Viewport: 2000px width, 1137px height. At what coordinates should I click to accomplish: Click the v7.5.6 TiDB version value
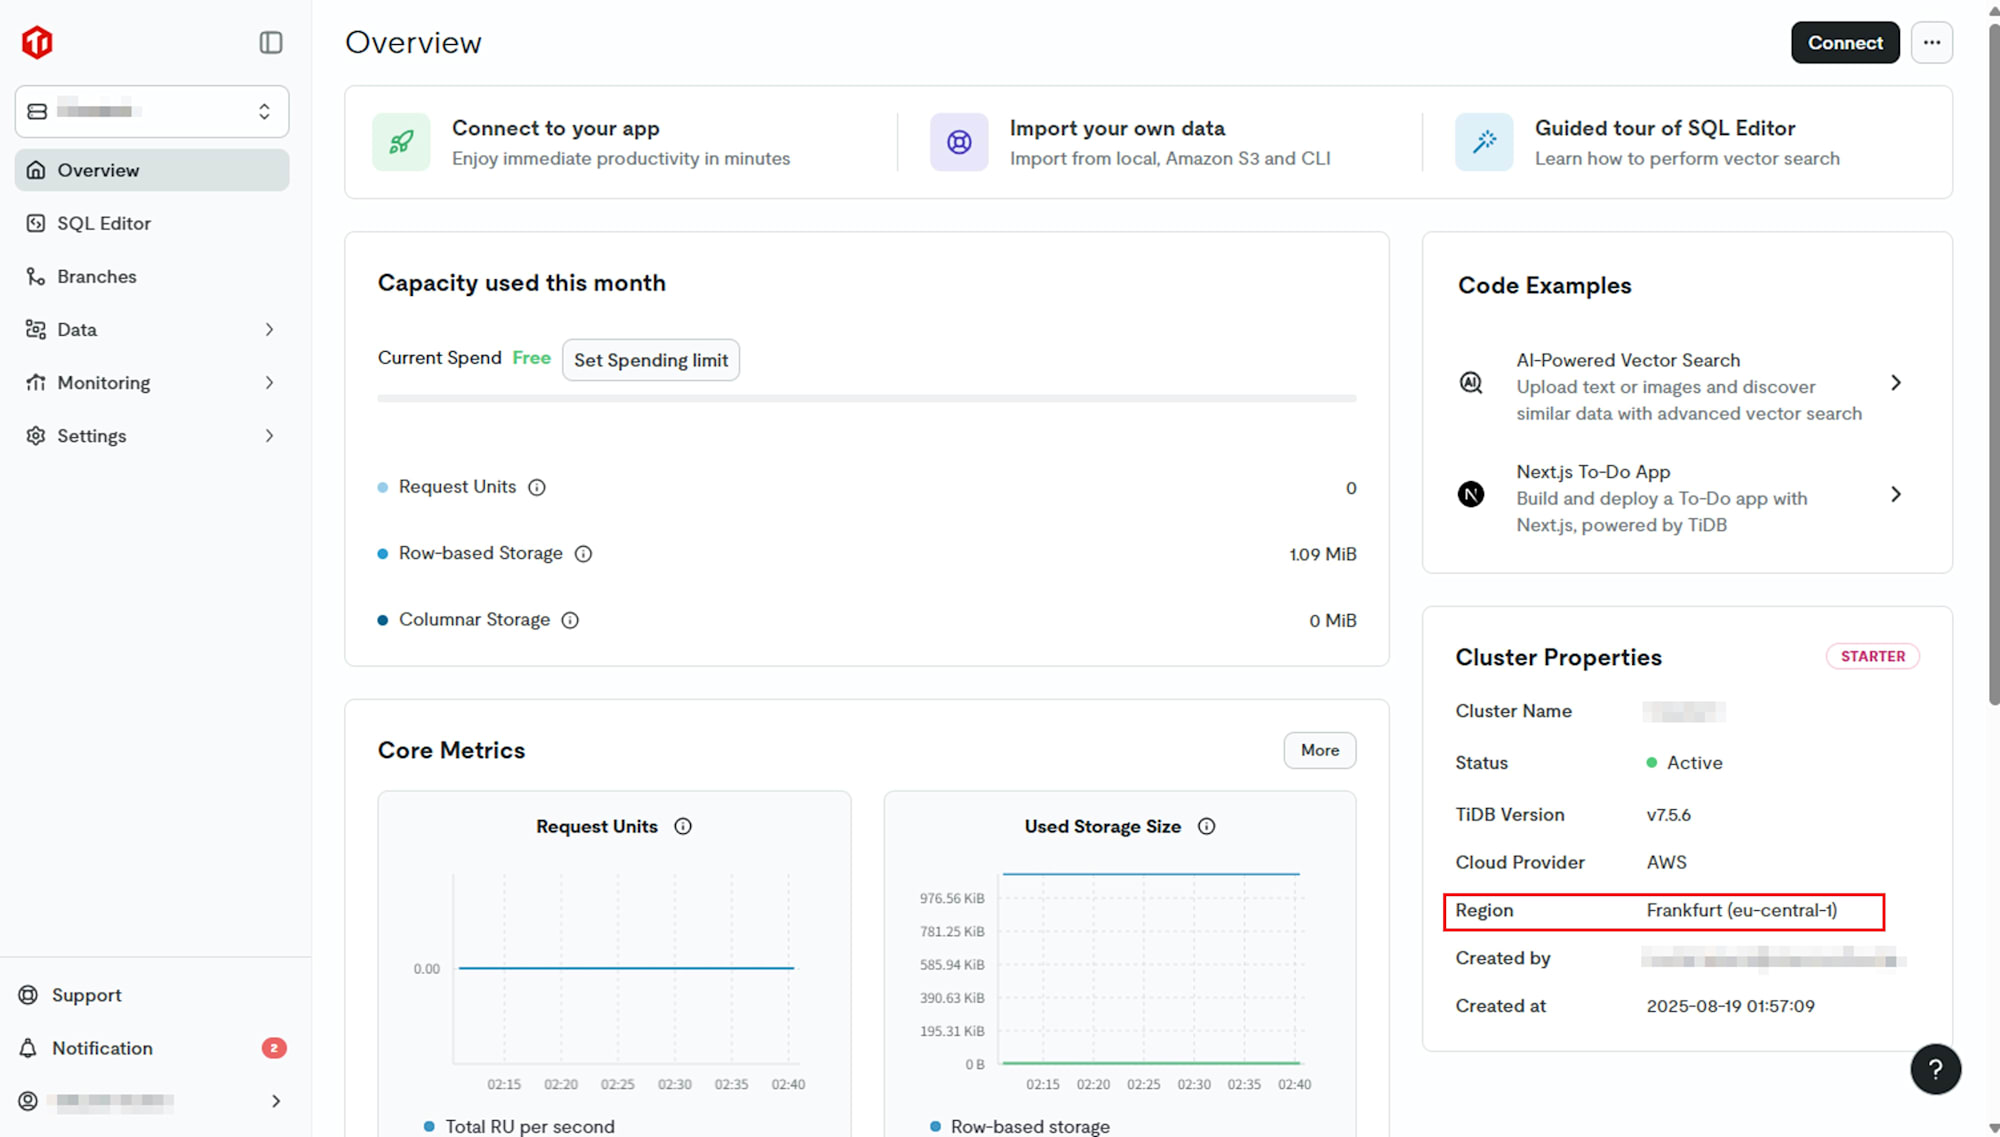(x=1668, y=815)
